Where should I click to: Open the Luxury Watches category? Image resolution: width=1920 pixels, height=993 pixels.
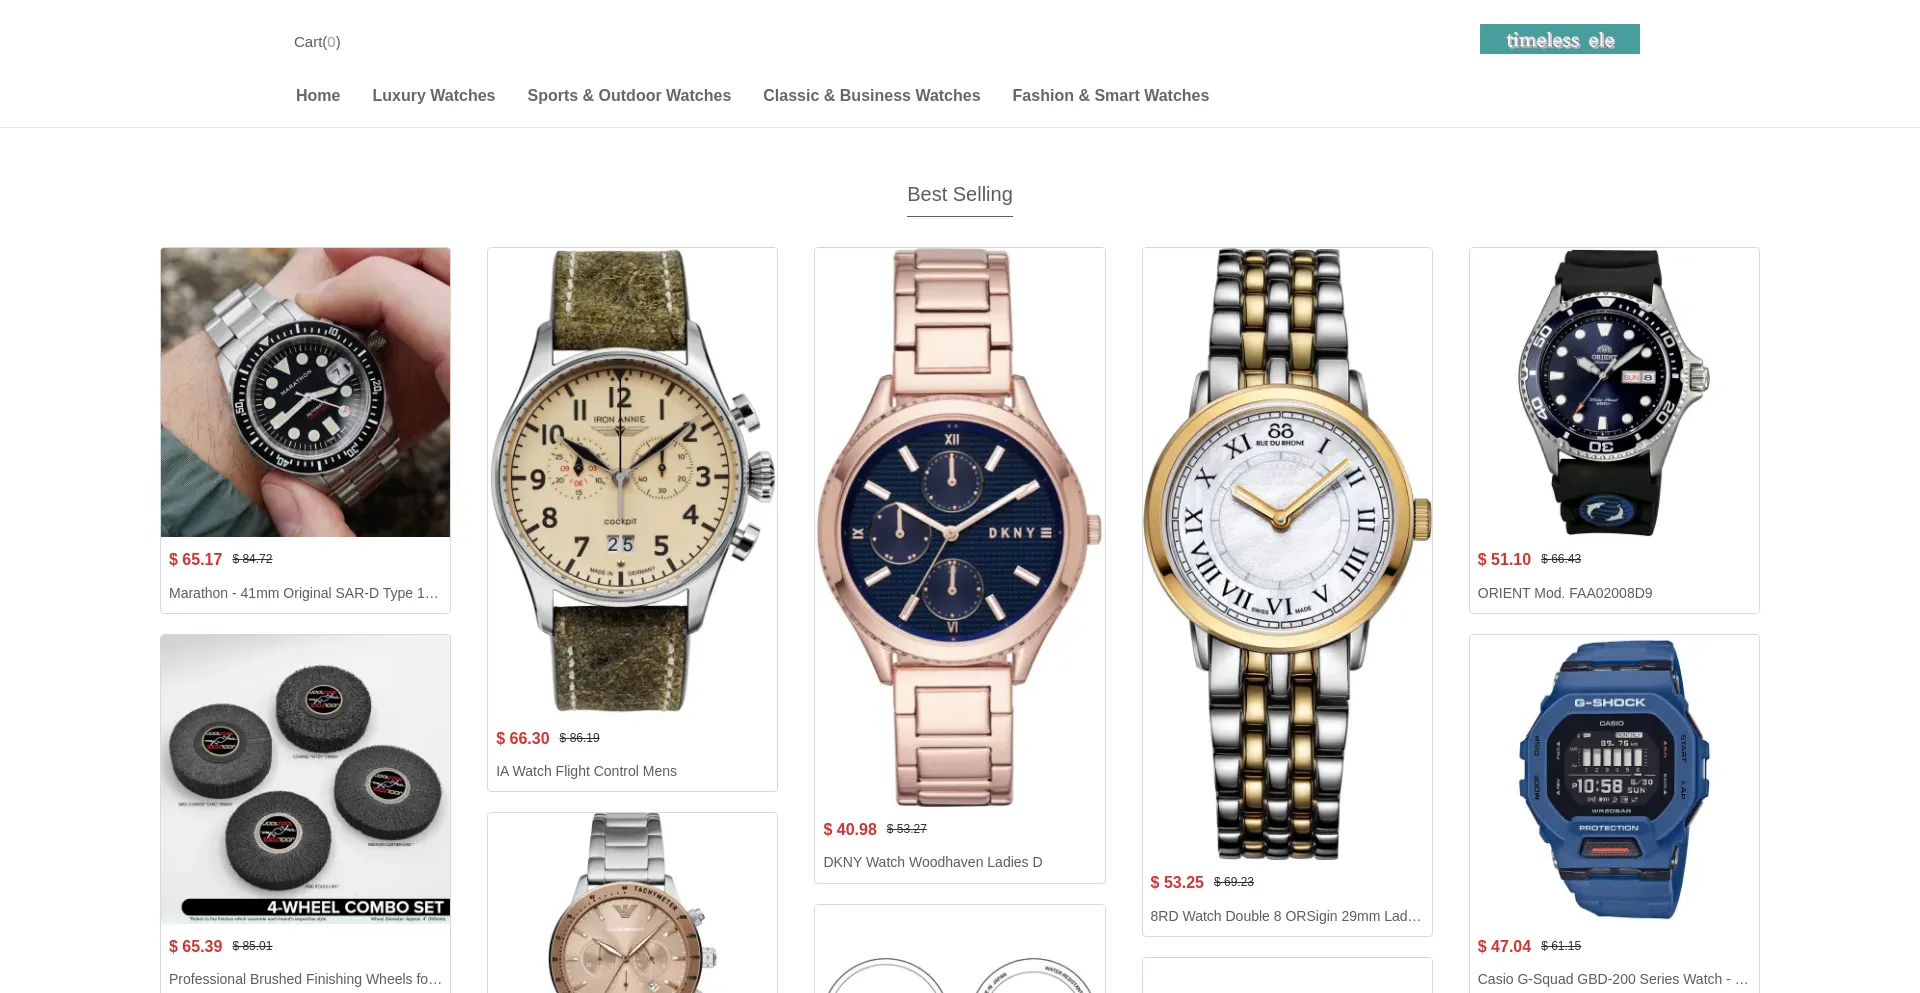[434, 96]
